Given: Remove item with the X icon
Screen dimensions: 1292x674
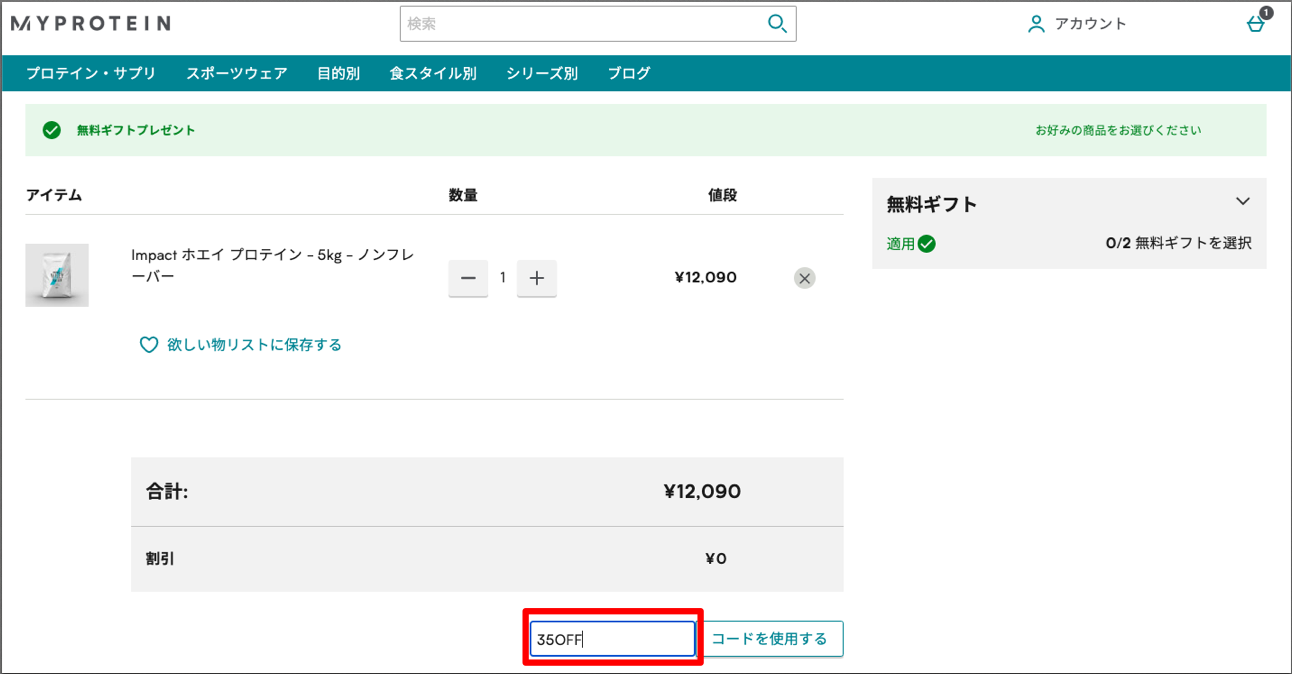Looking at the screenshot, I should coord(804,278).
